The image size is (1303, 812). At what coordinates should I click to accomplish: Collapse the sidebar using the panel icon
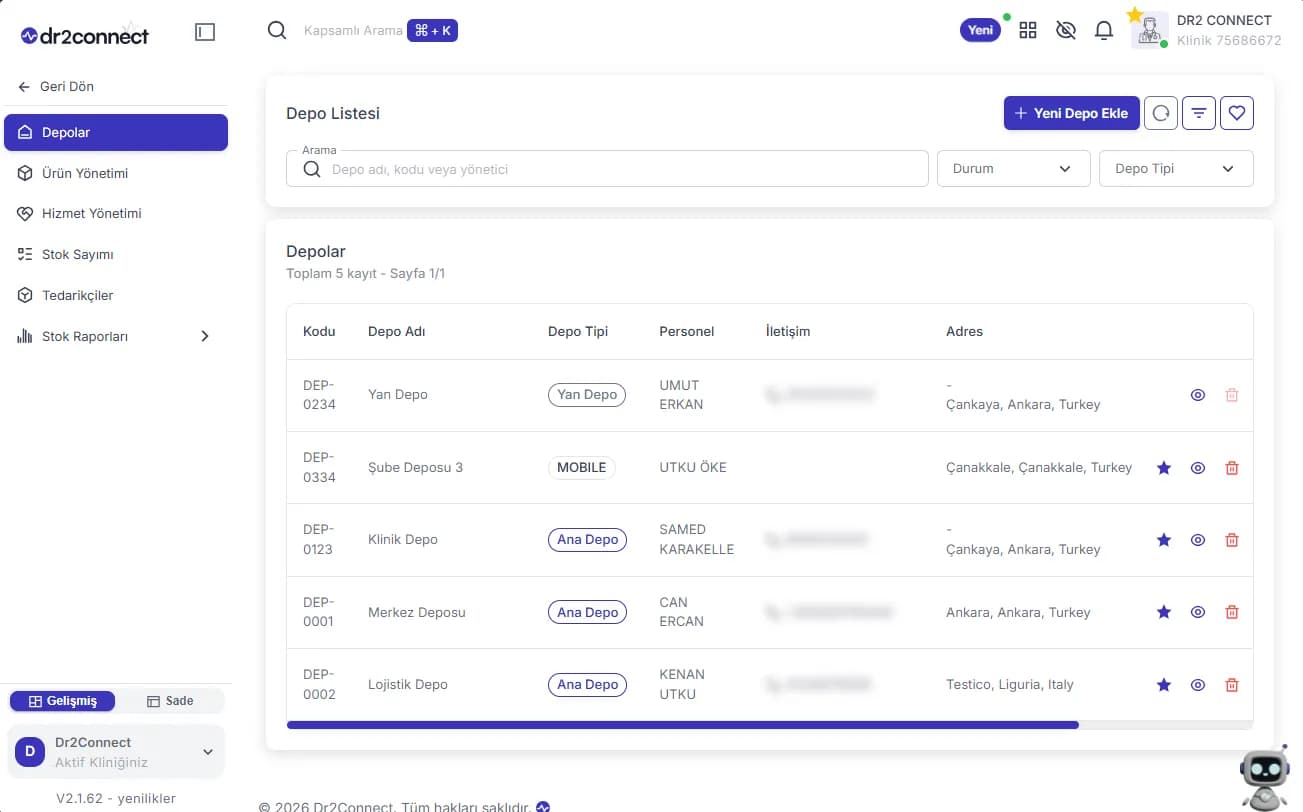205,32
